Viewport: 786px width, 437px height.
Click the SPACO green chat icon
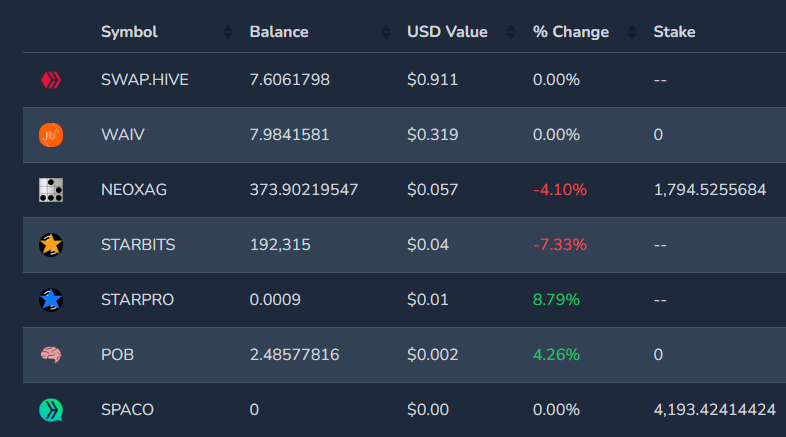coord(51,410)
